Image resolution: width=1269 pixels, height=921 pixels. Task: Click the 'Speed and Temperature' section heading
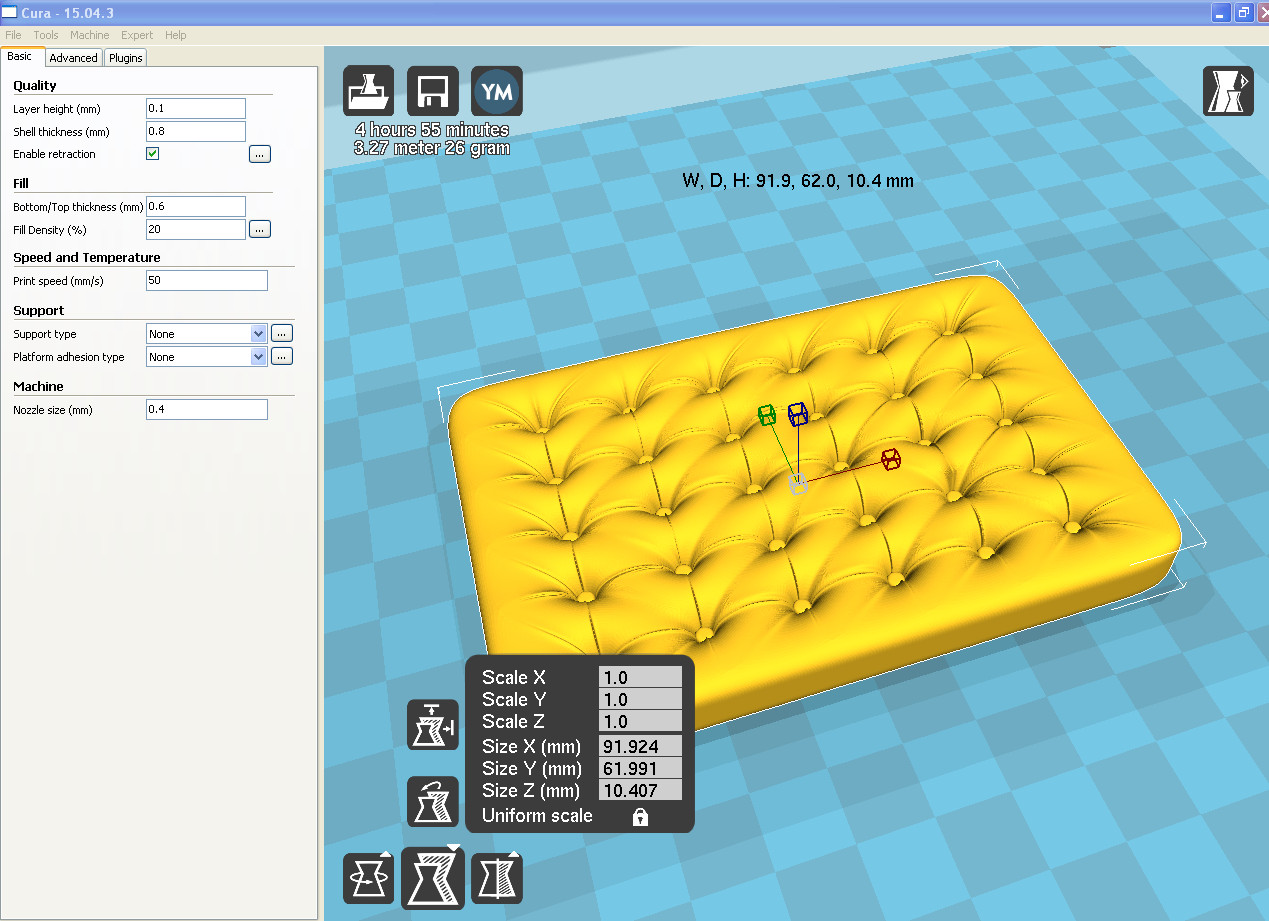[x=87, y=257]
